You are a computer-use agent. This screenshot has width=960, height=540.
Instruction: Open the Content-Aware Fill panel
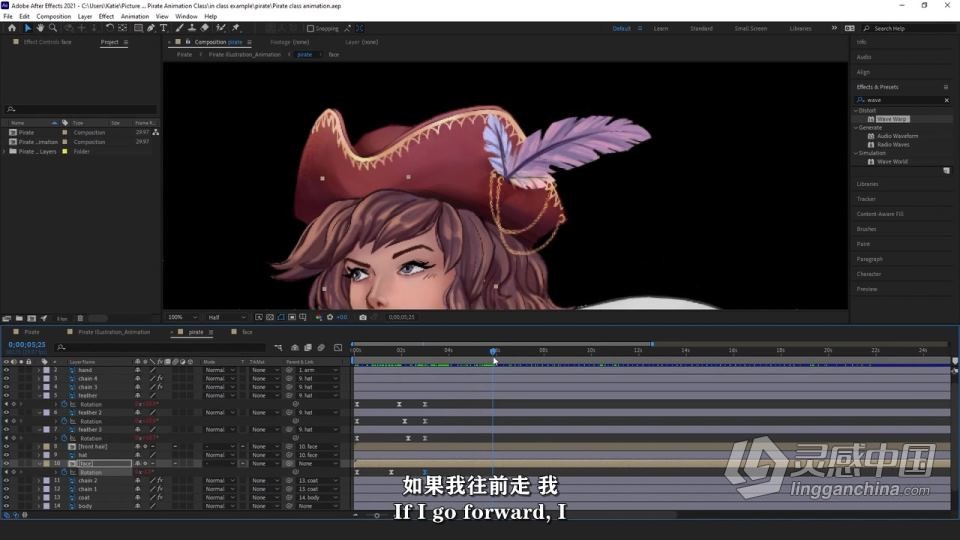point(880,214)
